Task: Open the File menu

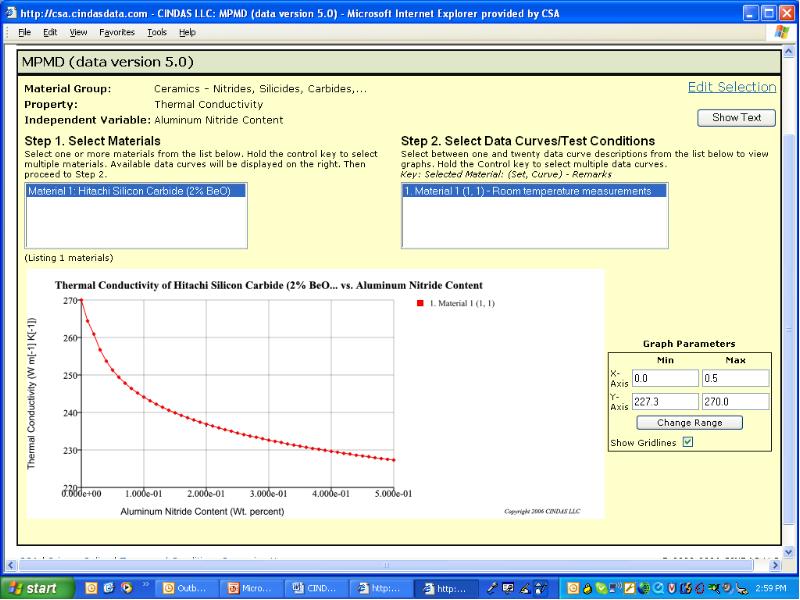Action: point(25,32)
